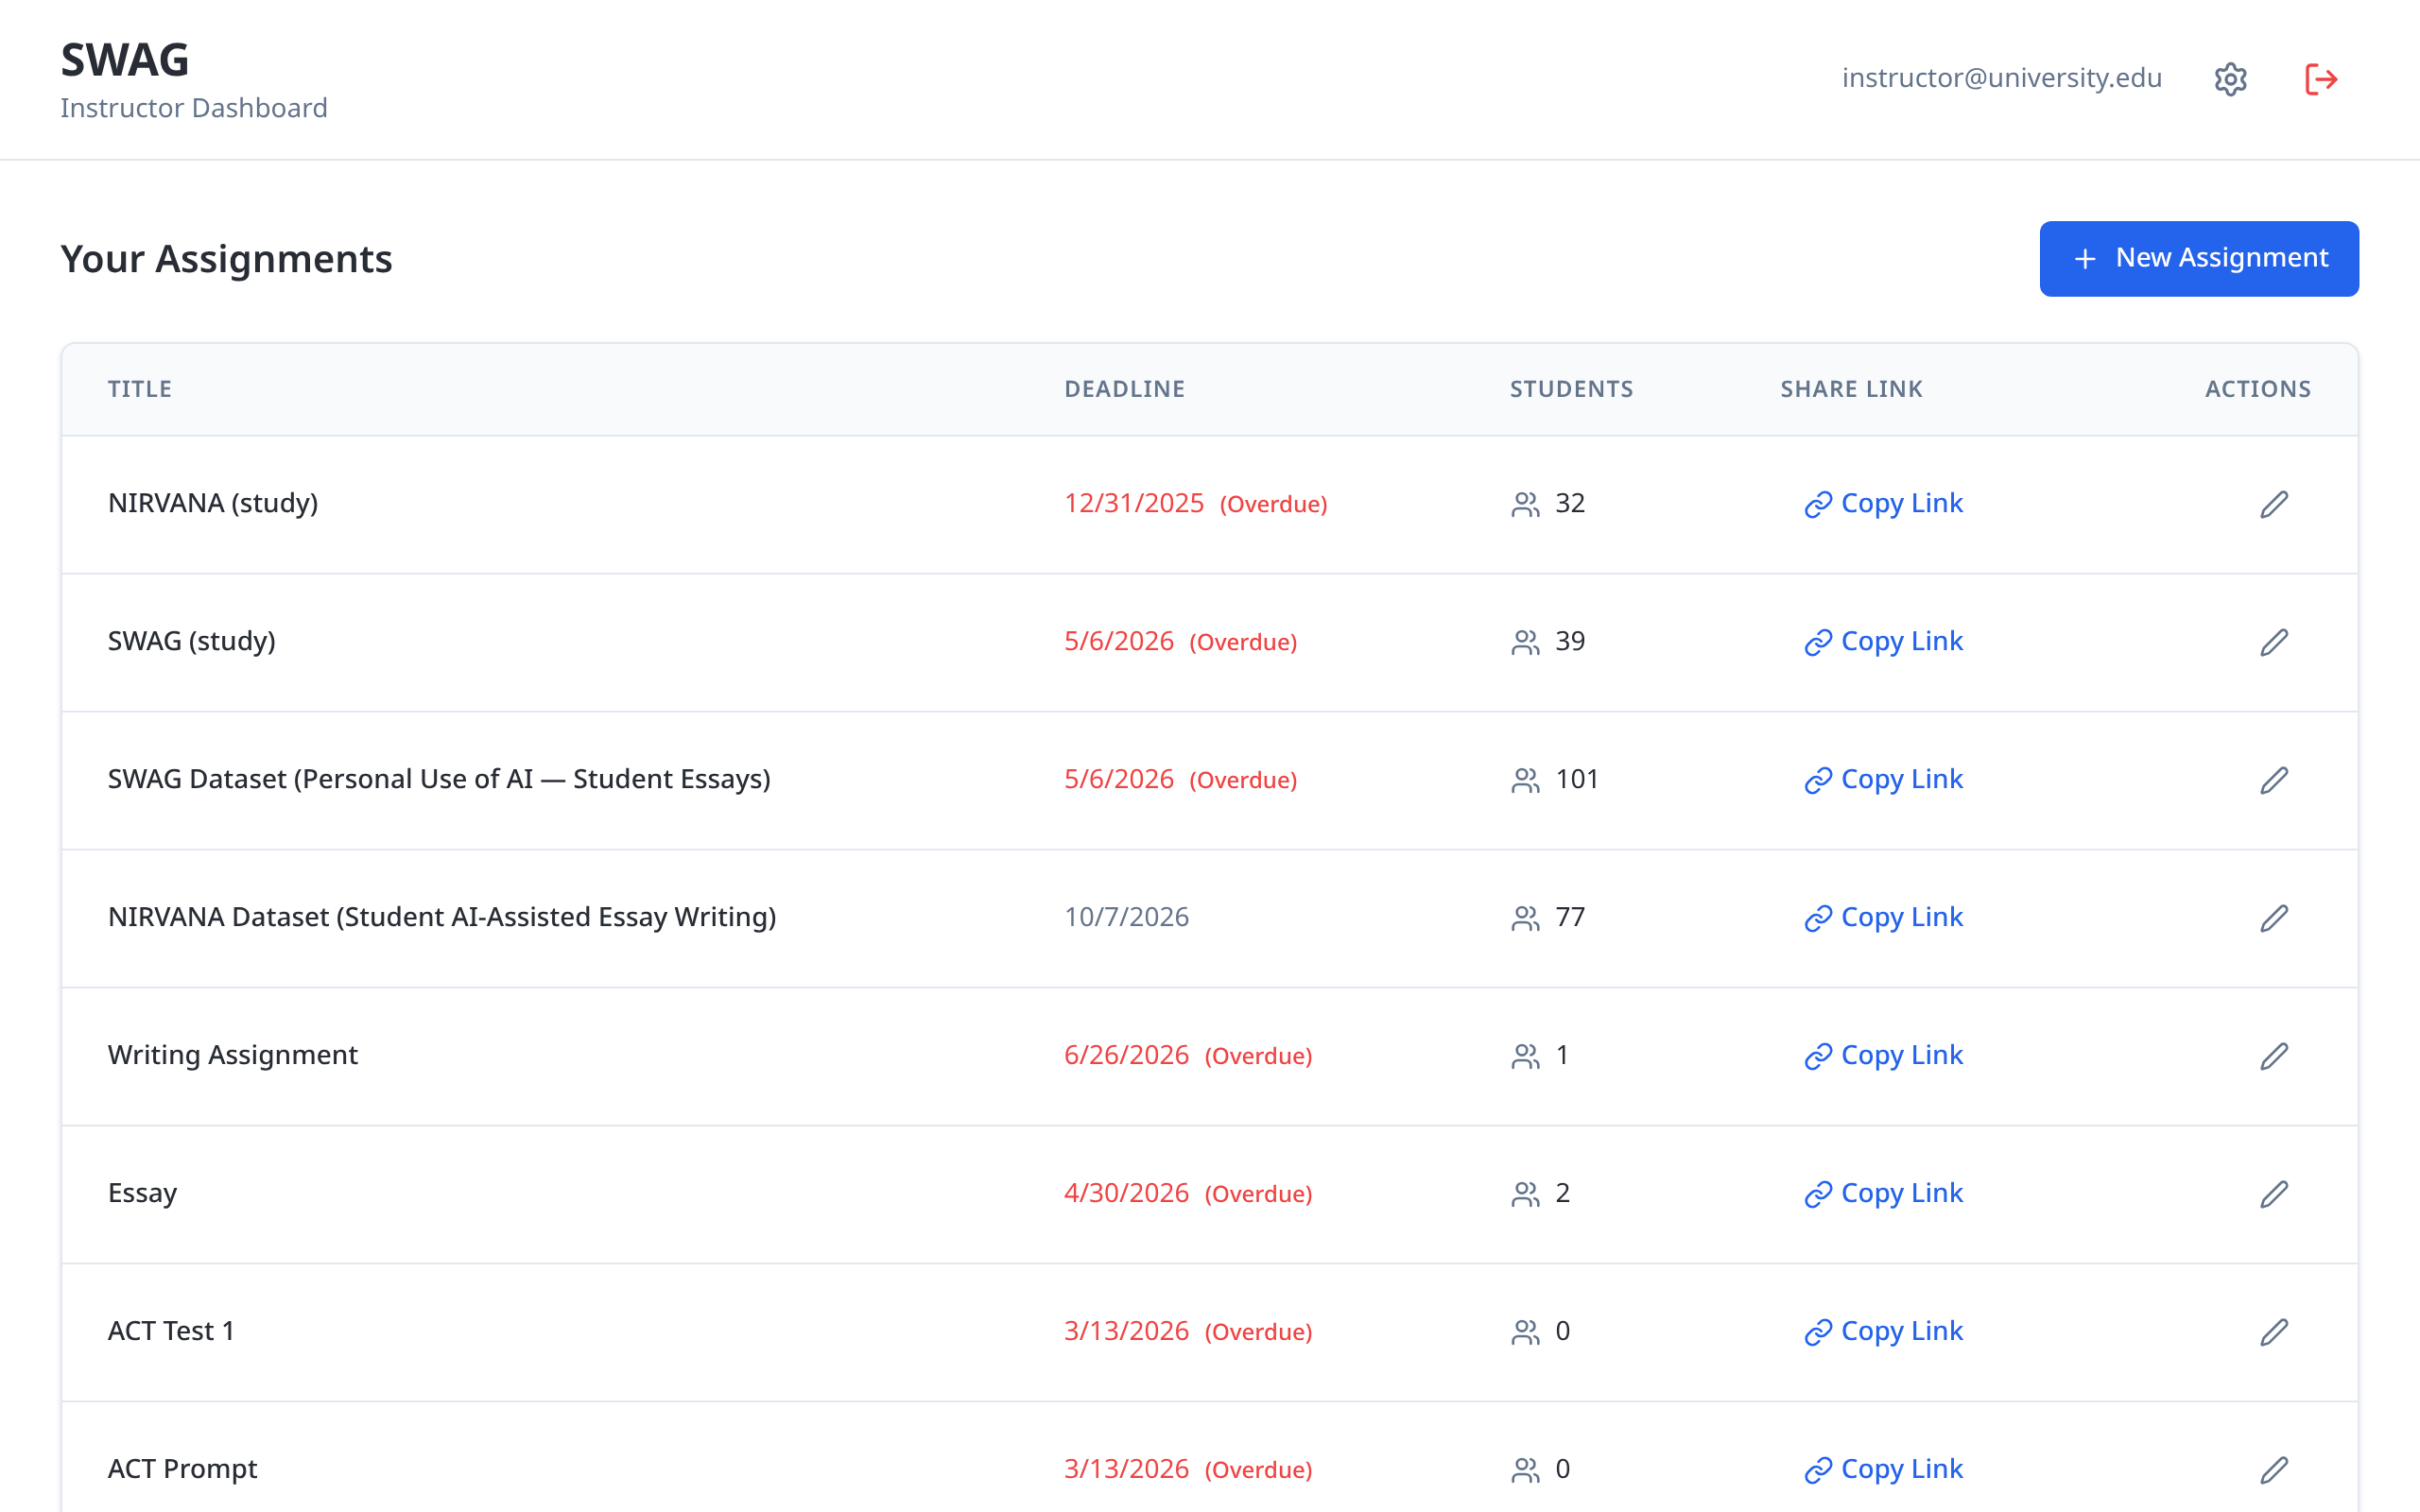Edit the NIRVANA (study) assignment pencil icon
The height and width of the screenshot is (1512, 2420).
coord(2274,504)
